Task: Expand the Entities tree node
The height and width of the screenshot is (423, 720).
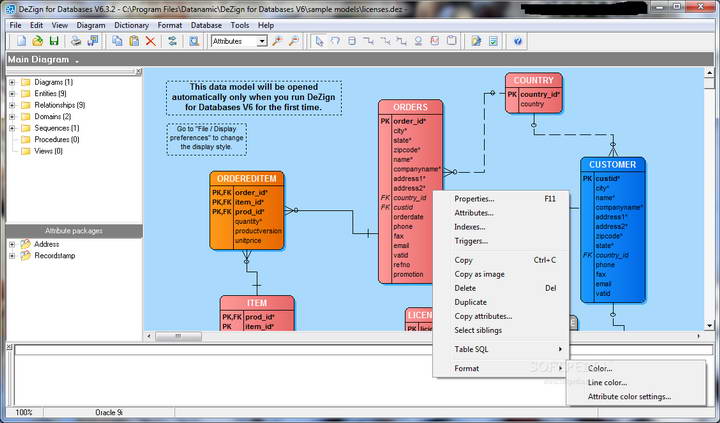Action: (11, 93)
